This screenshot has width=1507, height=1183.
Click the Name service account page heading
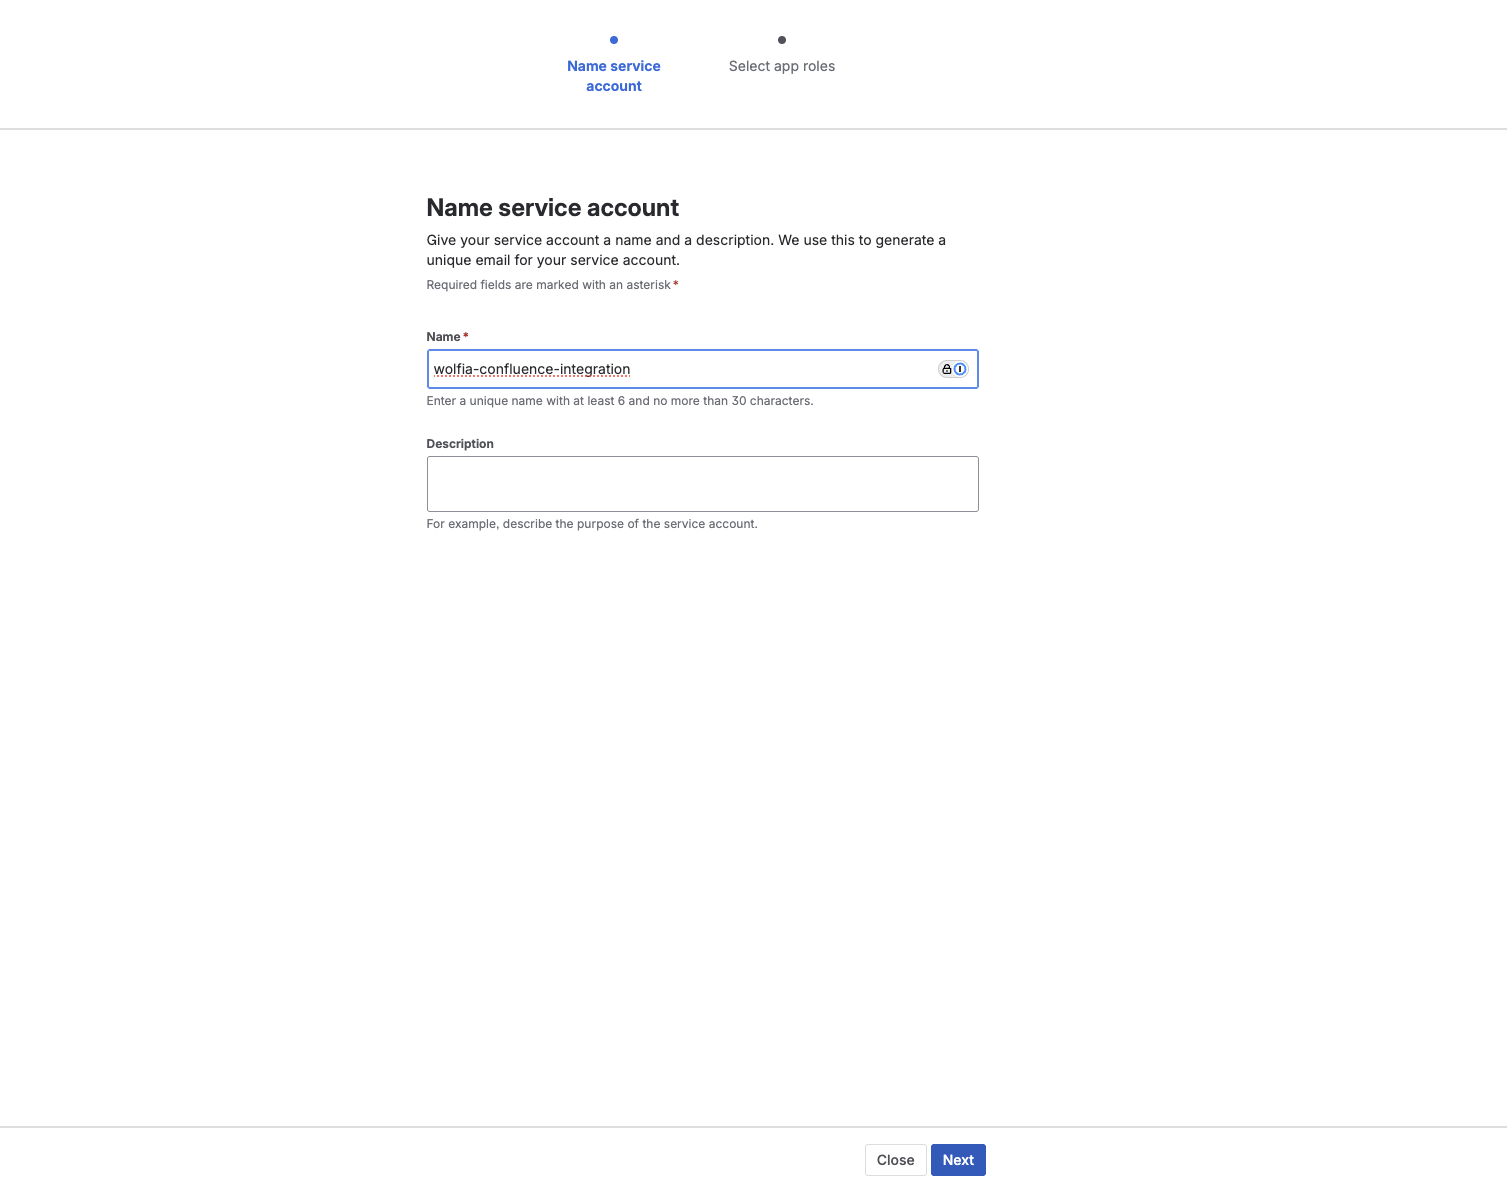point(552,208)
